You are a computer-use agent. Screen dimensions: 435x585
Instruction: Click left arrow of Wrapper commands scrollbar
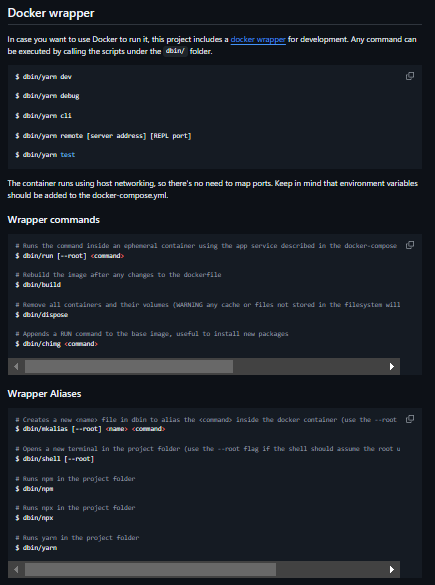tap(16, 366)
